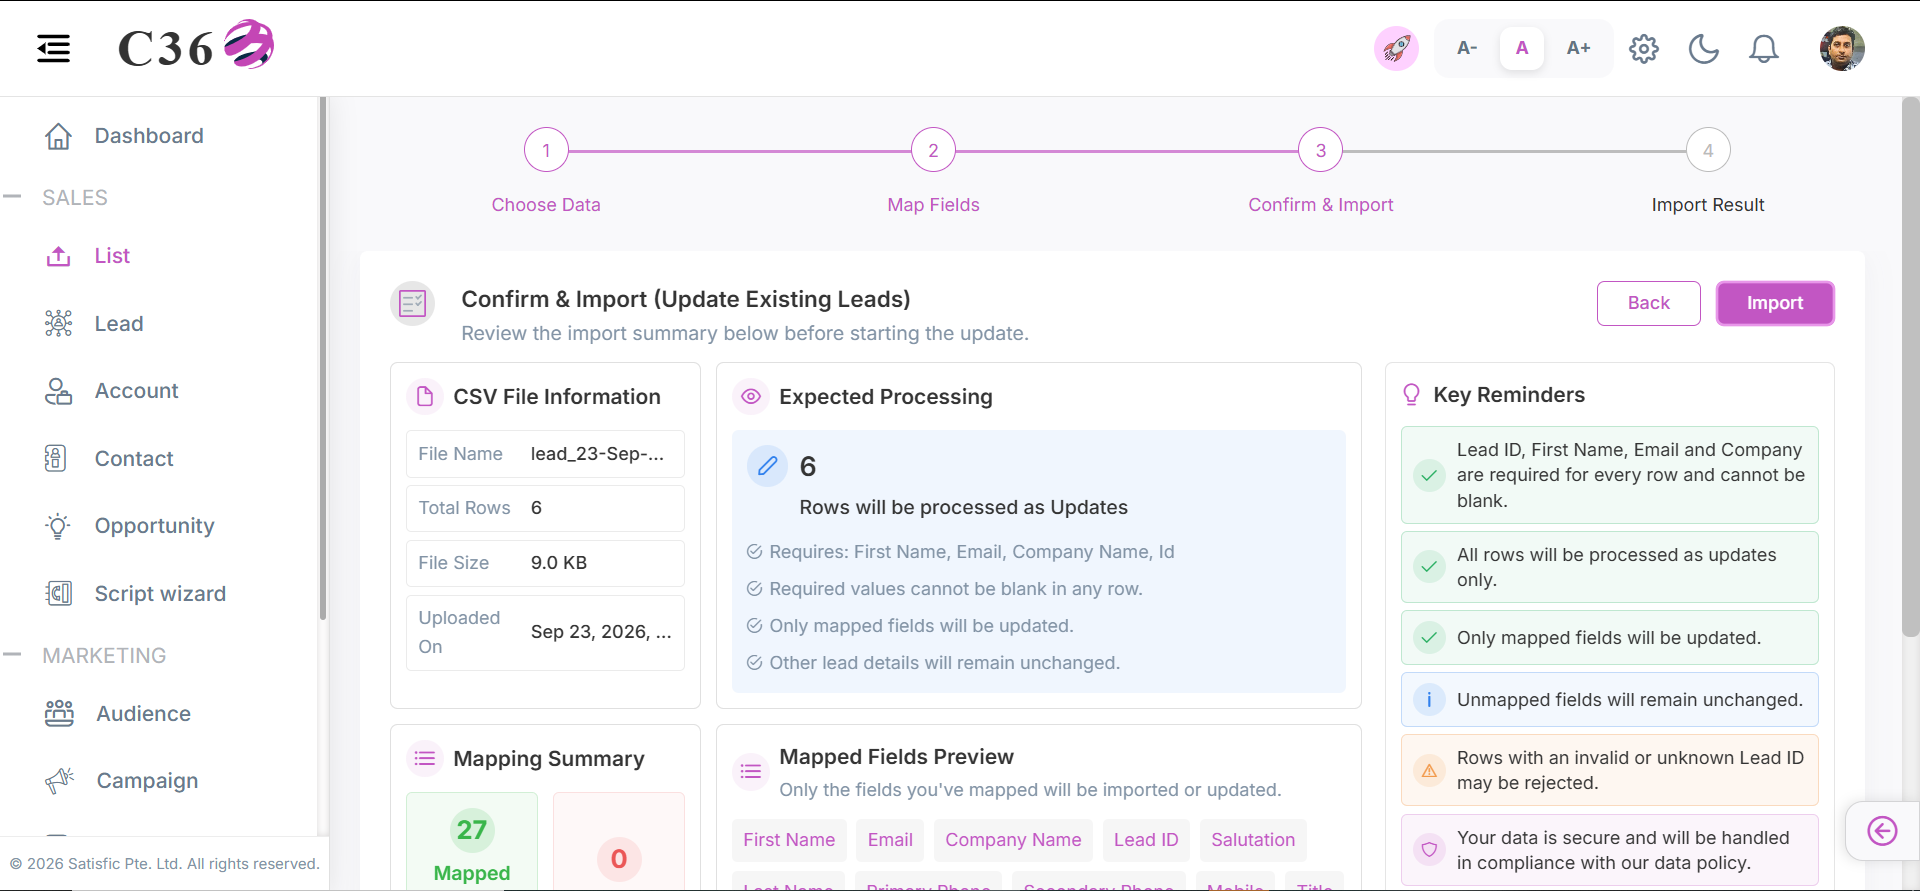This screenshot has height=891, width=1920.
Task: Click the Salutation mapped field tag
Action: [x=1253, y=840]
